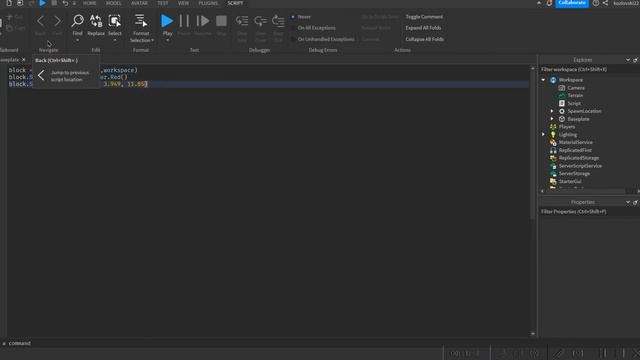Click the Resume test button
Viewport: 640px width, 360px height.
pyautogui.click(x=202, y=20)
